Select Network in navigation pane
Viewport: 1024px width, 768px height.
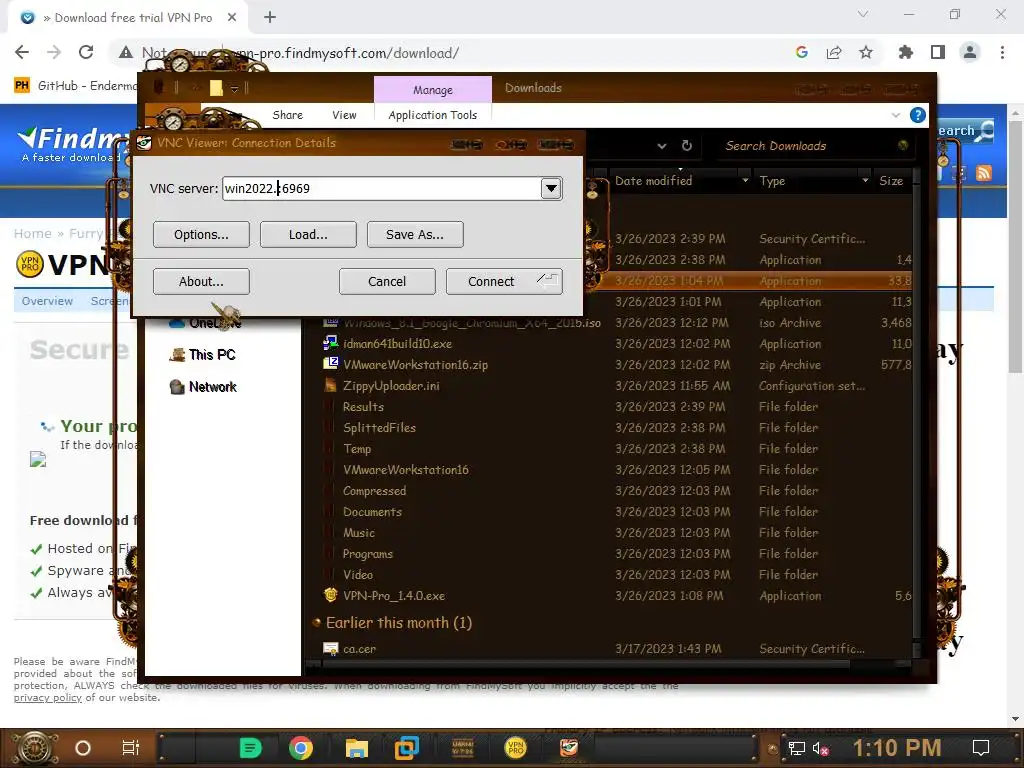203,387
